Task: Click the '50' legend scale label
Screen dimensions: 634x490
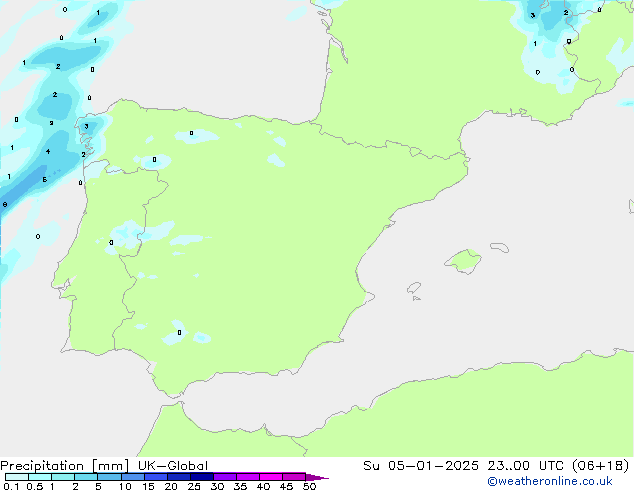Action: tap(309, 486)
